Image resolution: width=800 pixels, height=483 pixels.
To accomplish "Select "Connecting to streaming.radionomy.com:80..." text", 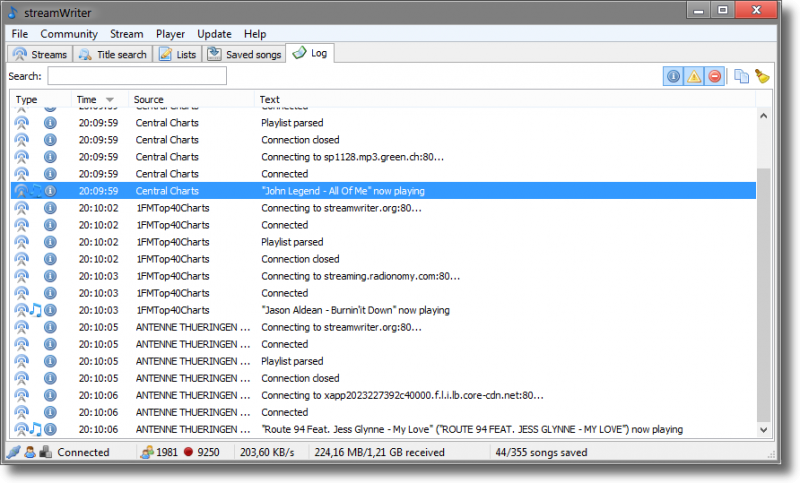I will 360,276.
